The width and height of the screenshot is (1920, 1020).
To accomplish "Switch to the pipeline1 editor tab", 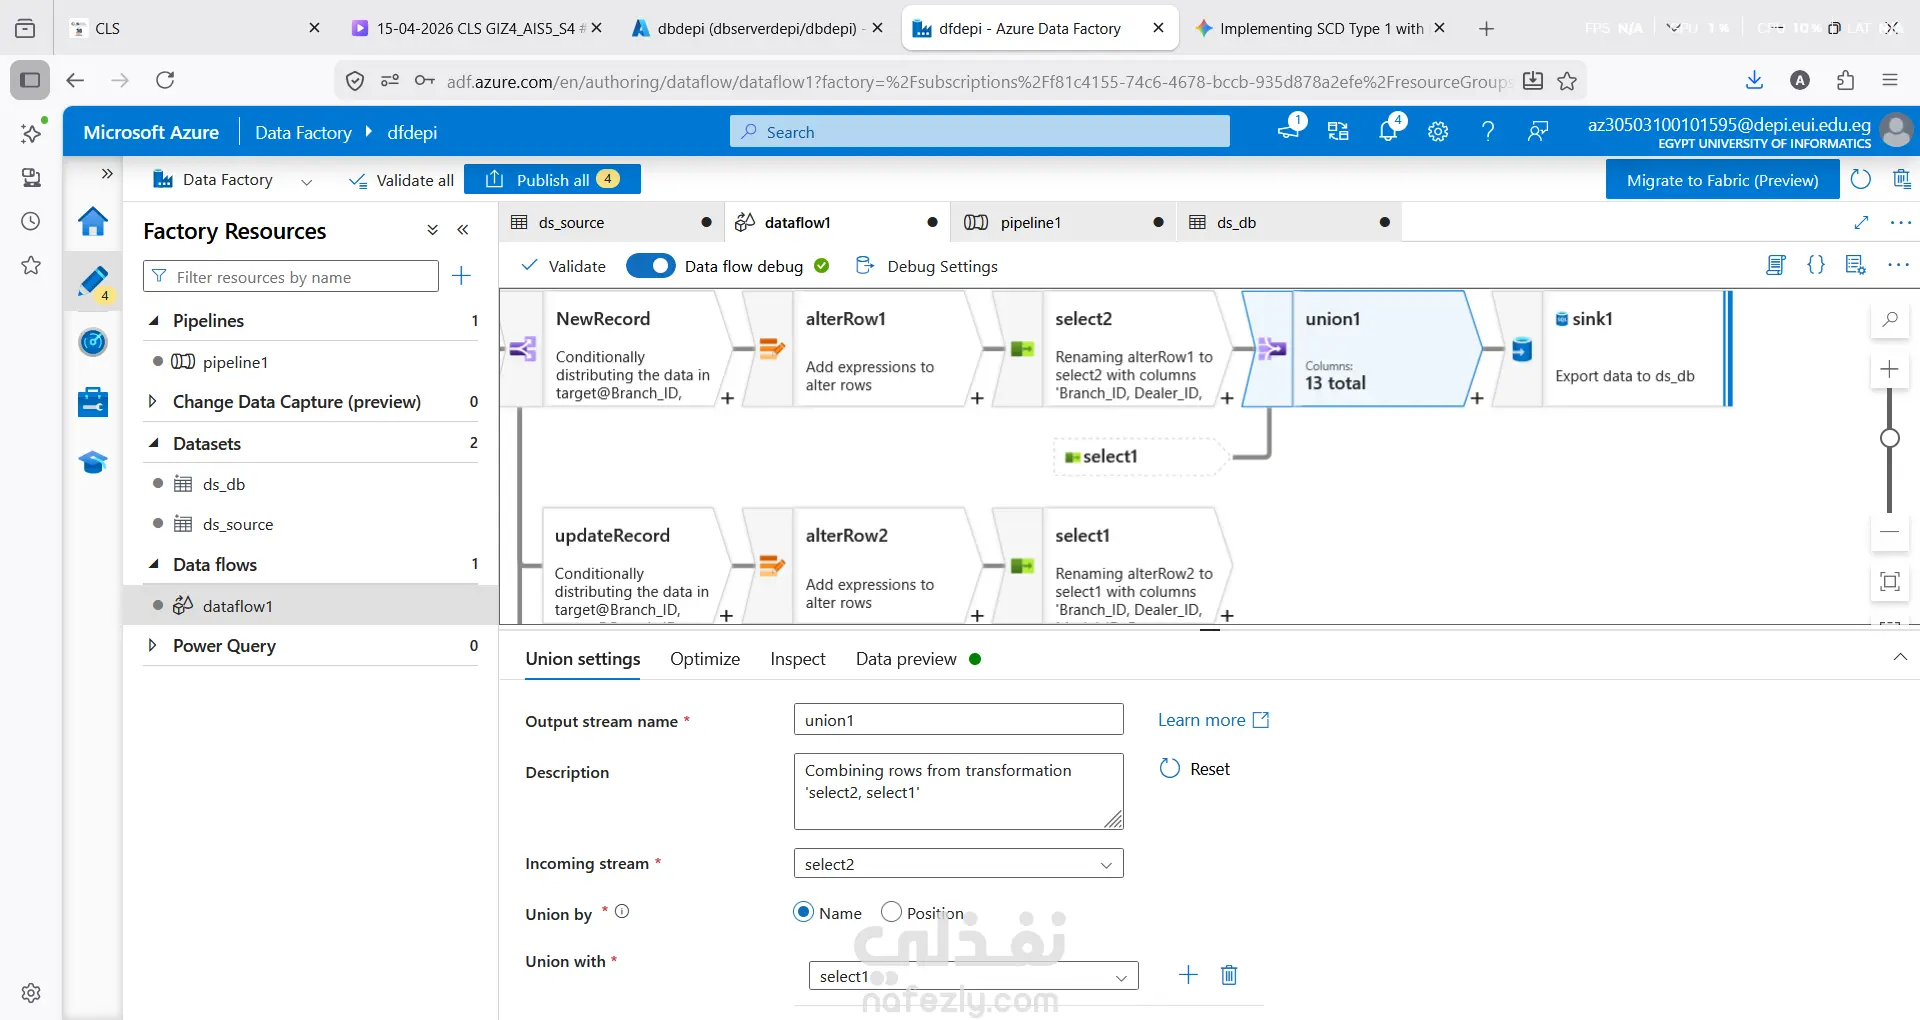I will coord(1062,222).
